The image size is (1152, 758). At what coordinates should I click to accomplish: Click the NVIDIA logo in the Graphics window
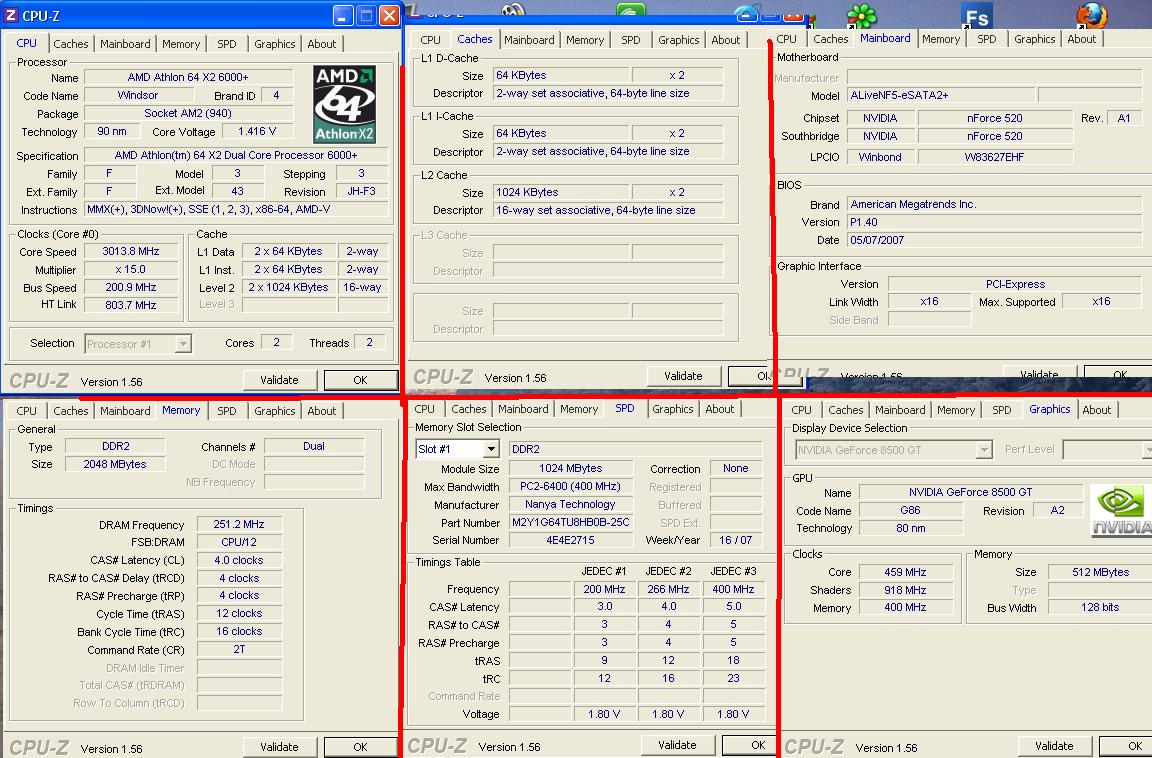pos(1120,510)
